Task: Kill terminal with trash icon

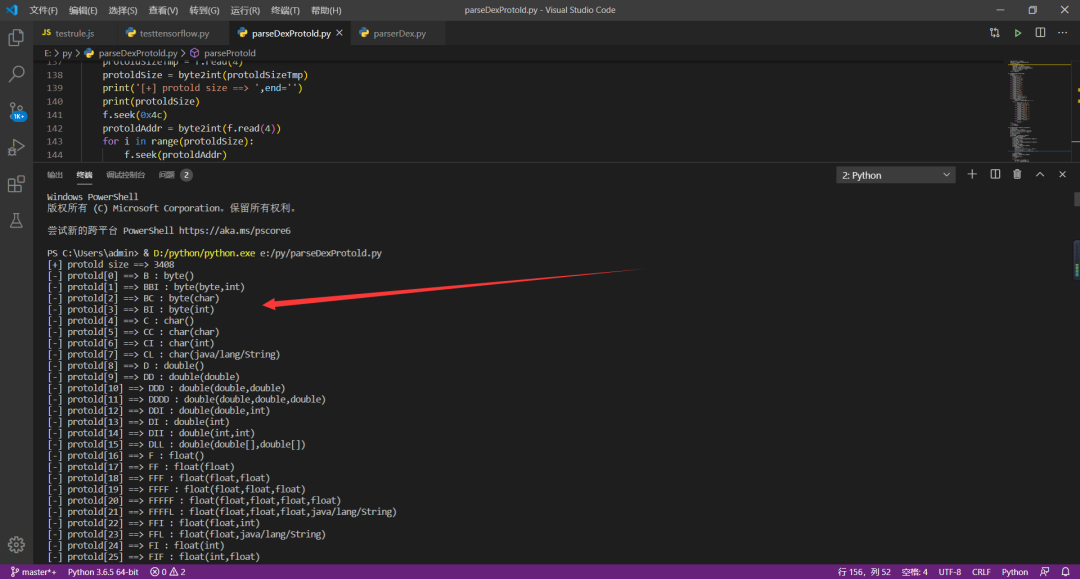Action: pyautogui.click(x=1017, y=175)
